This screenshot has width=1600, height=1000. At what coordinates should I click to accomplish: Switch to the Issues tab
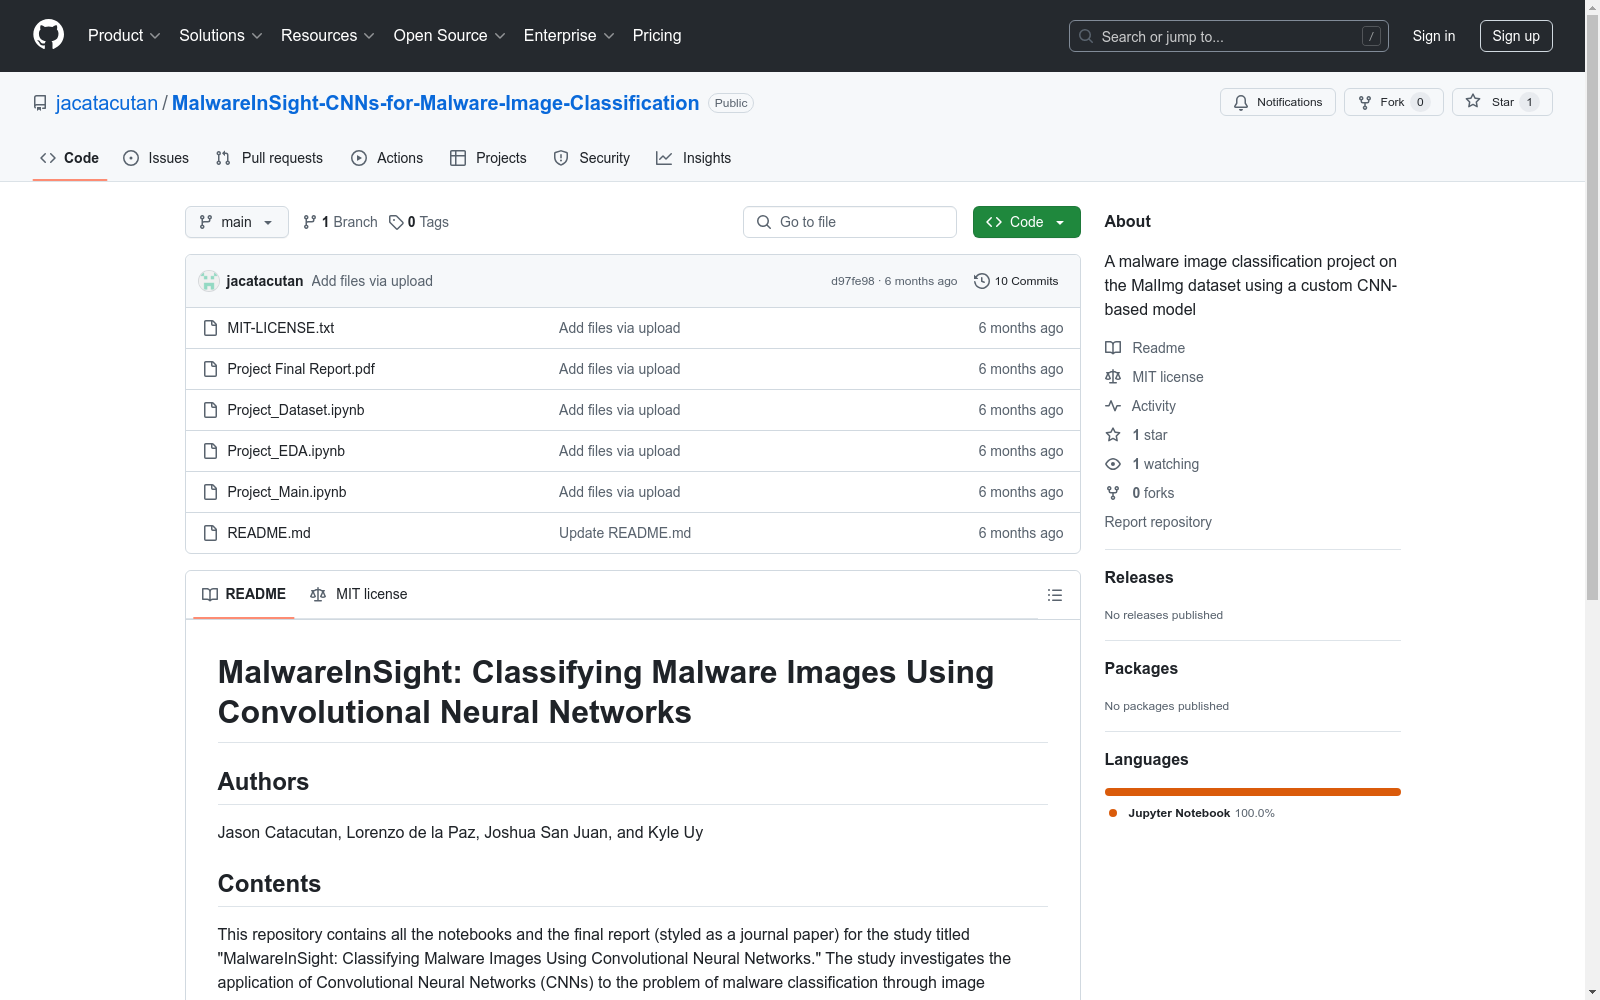point(156,158)
